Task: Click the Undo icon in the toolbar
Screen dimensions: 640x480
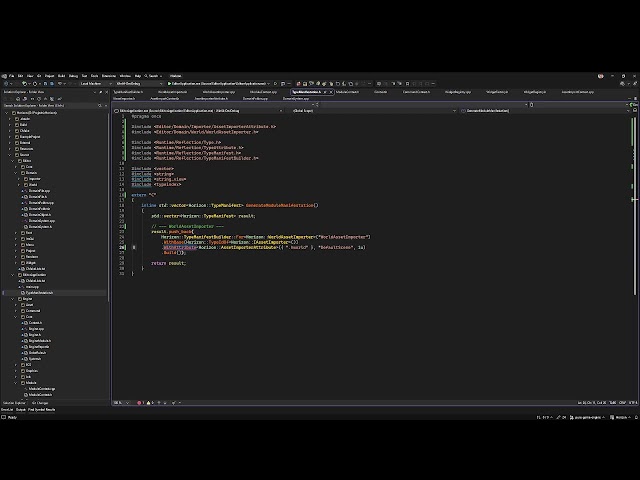Action: click(60, 84)
